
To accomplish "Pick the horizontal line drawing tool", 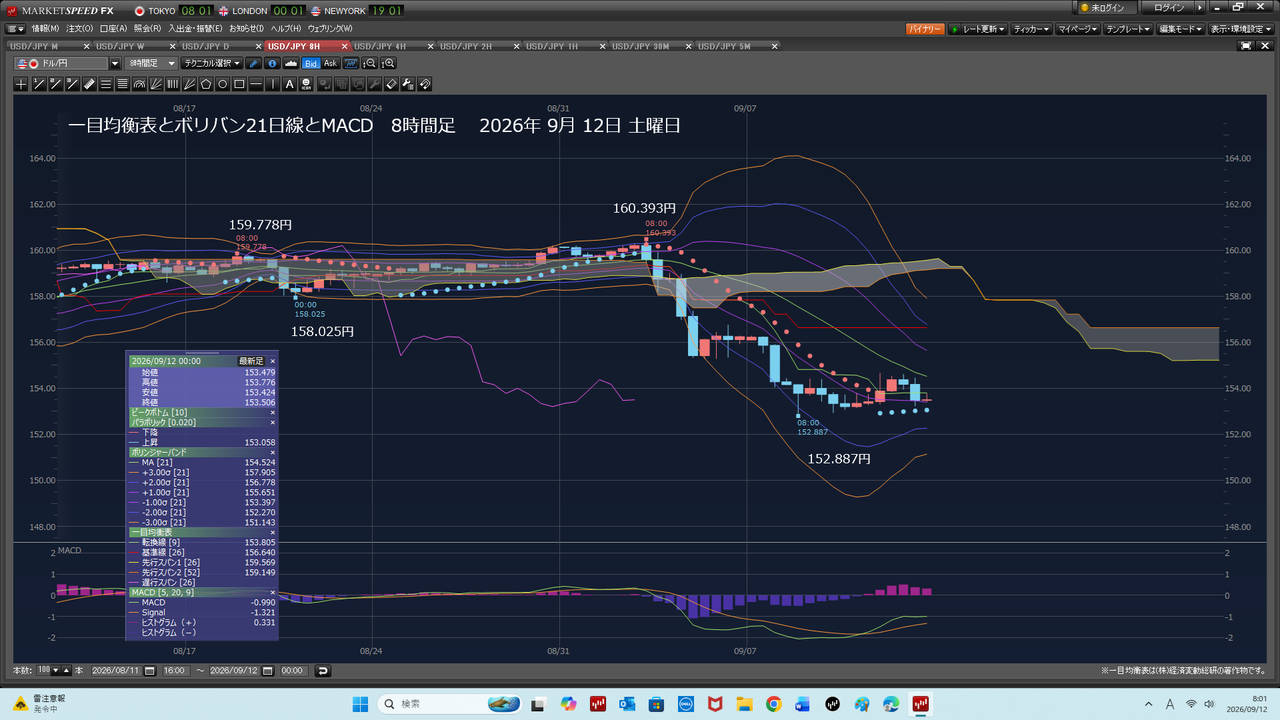I will tap(256, 84).
